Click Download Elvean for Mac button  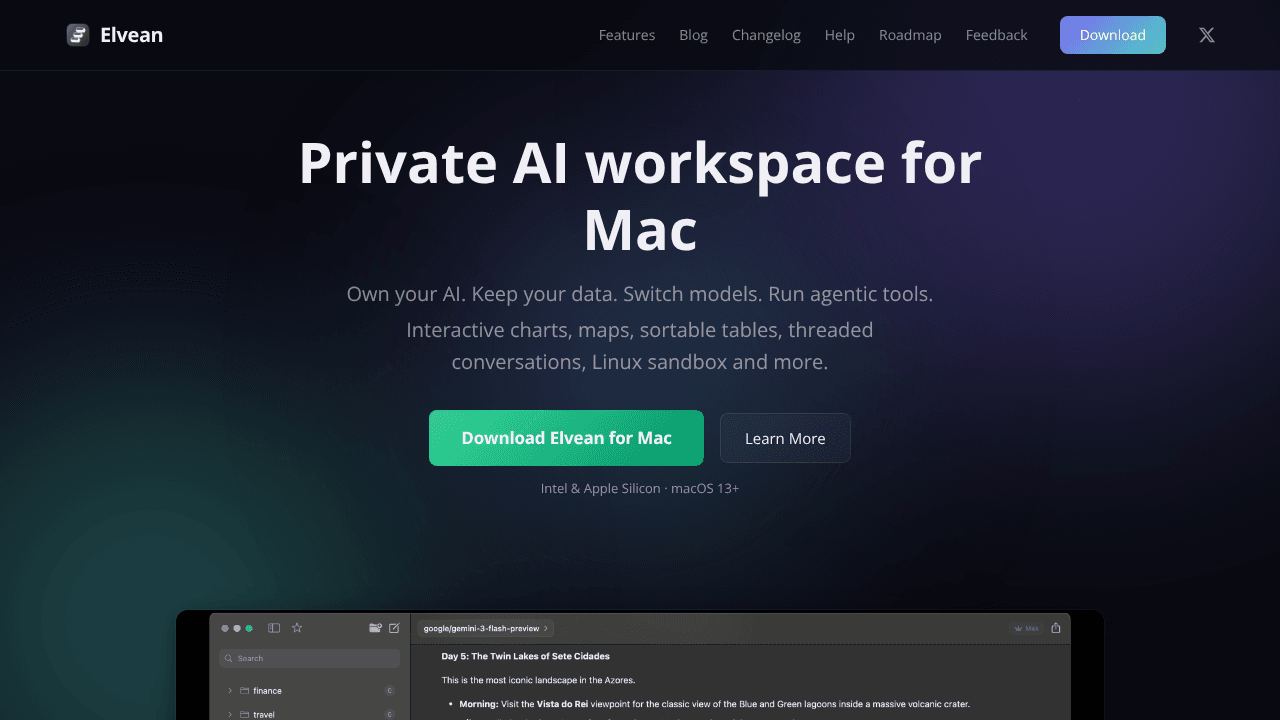pyautogui.click(x=566, y=438)
